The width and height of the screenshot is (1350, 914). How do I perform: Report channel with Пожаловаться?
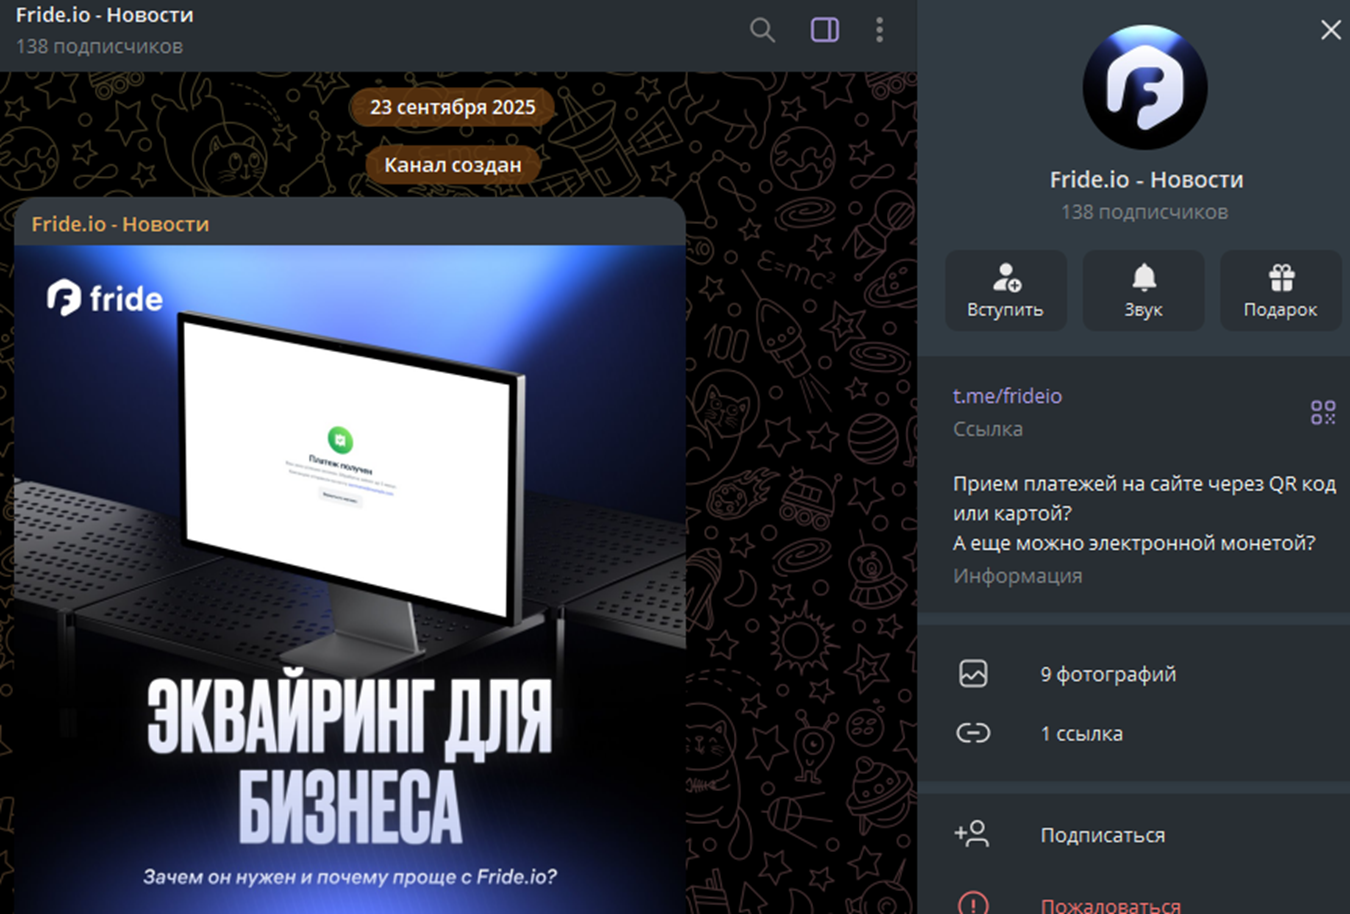[x=1134, y=903]
